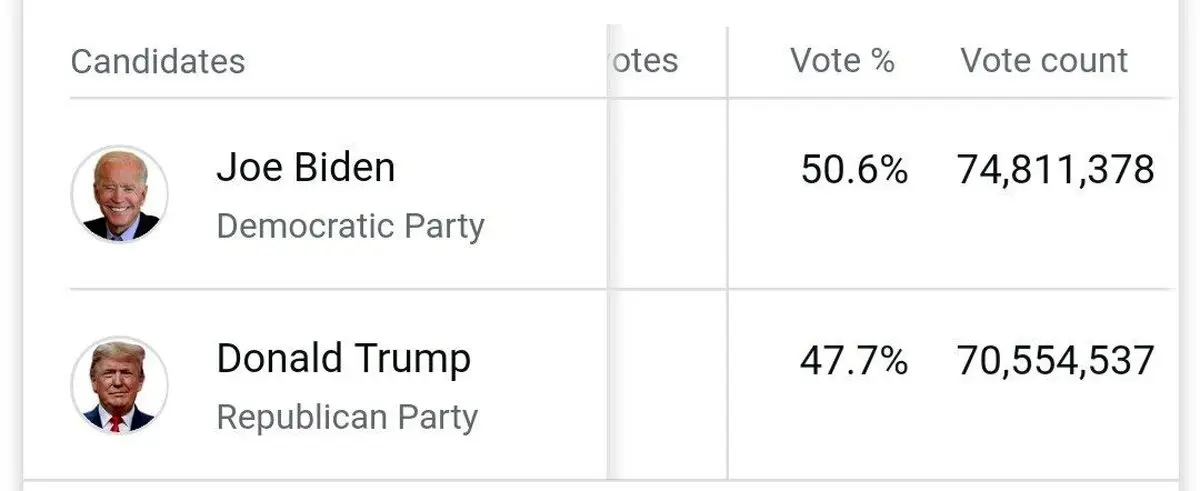Open the Donald Trump candidate name

[343, 358]
